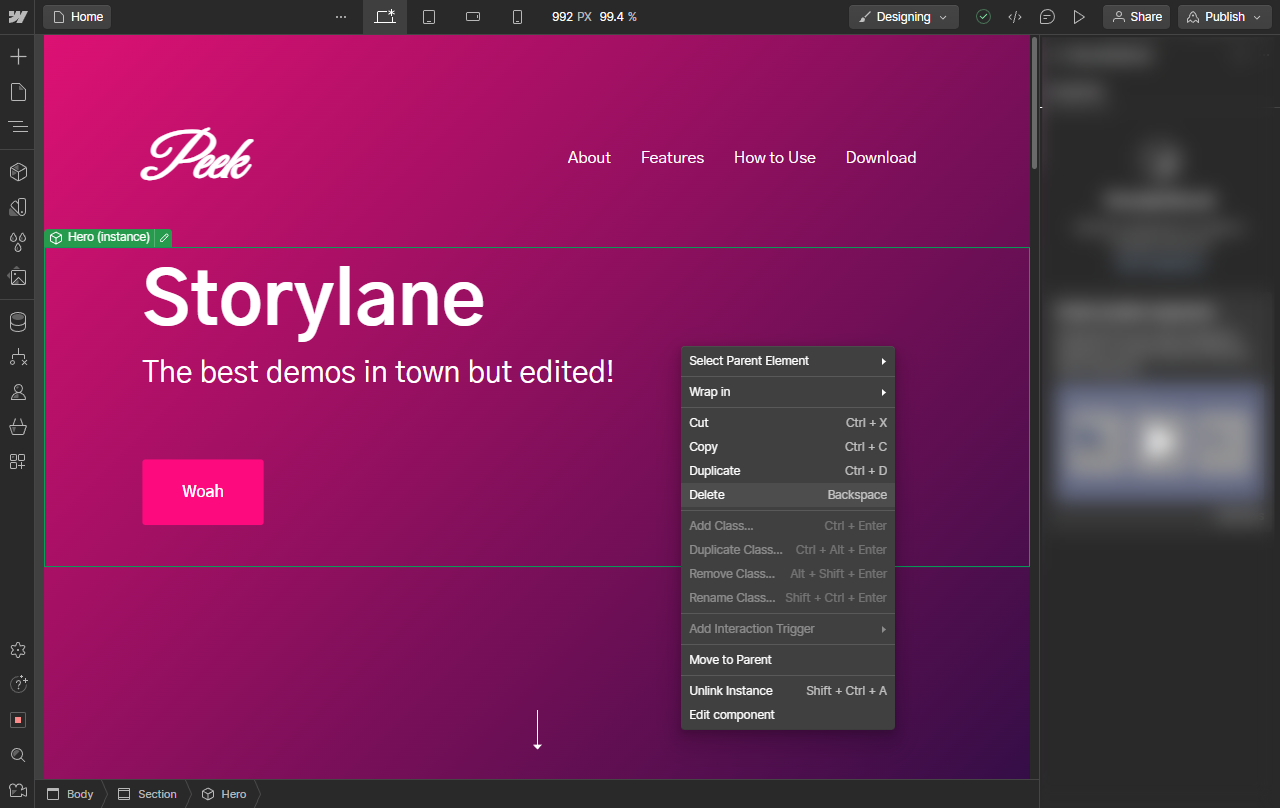The image size is (1280, 808).
Task: Open the comments speech bubble icon
Action: pyautogui.click(x=1047, y=17)
